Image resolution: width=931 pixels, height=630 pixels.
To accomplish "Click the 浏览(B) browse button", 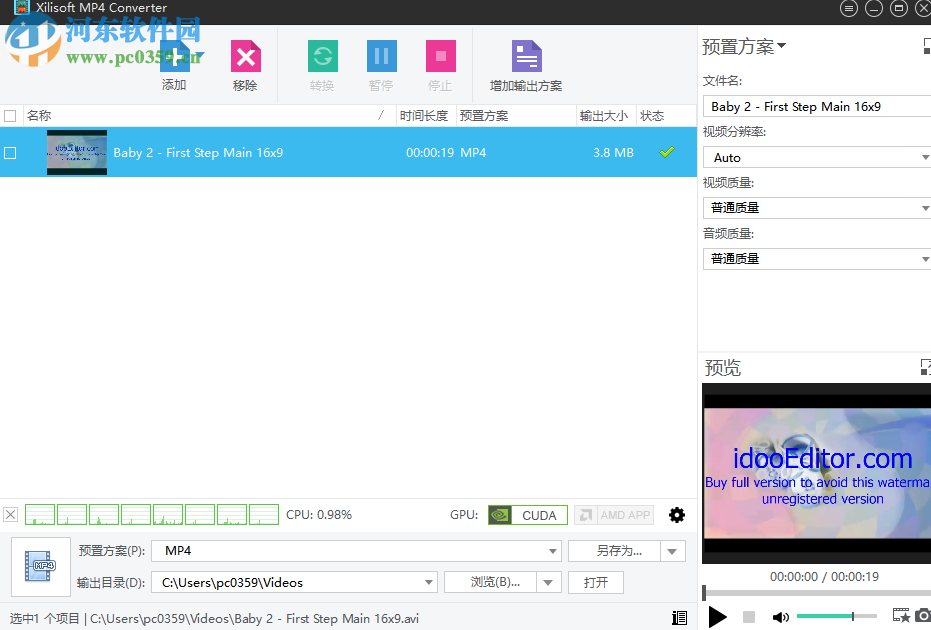I will [496, 582].
